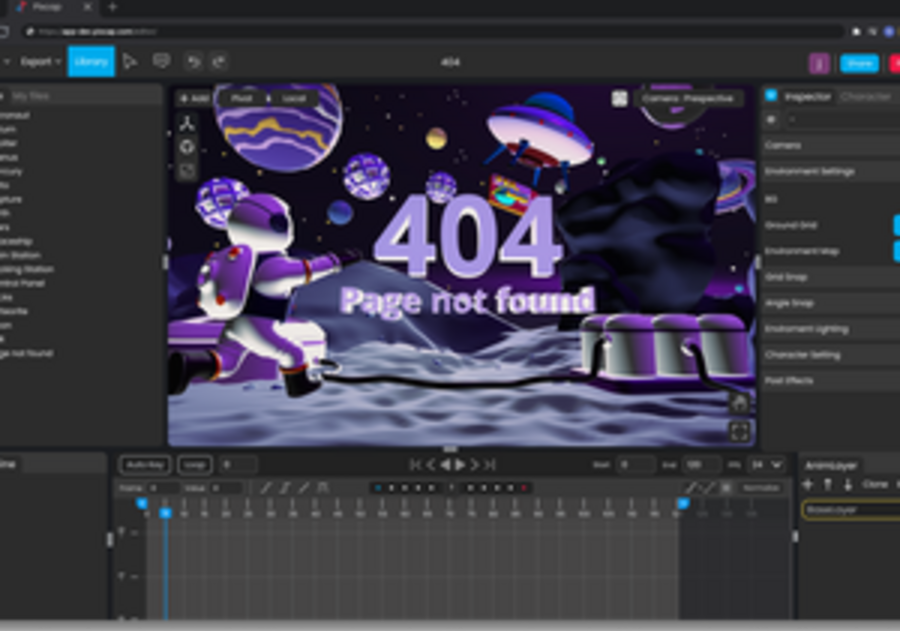Click the undo arrow icon
The image size is (900, 631).
pos(193,62)
